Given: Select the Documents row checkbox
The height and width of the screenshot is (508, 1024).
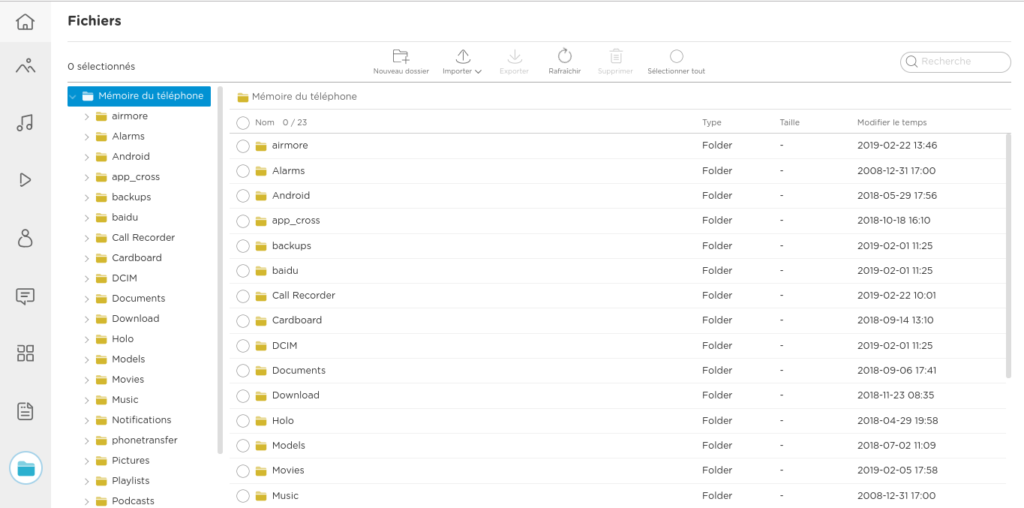Looking at the screenshot, I should pos(243,371).
